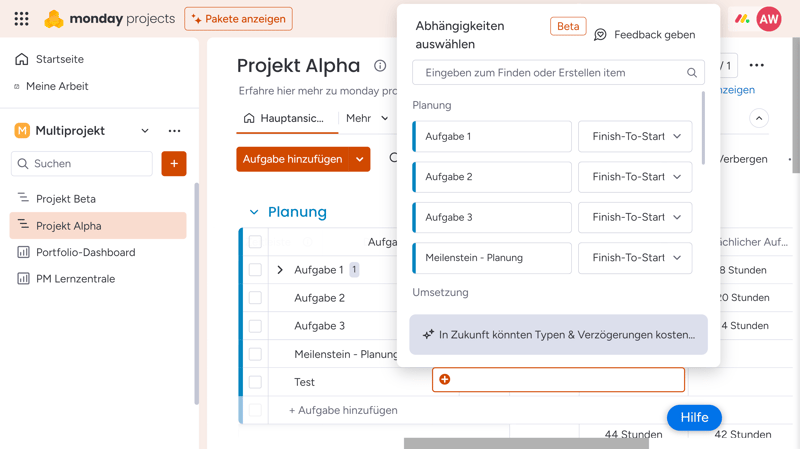
Task: Click the search magnifier in dependency field
Action: tap(692, 73)
